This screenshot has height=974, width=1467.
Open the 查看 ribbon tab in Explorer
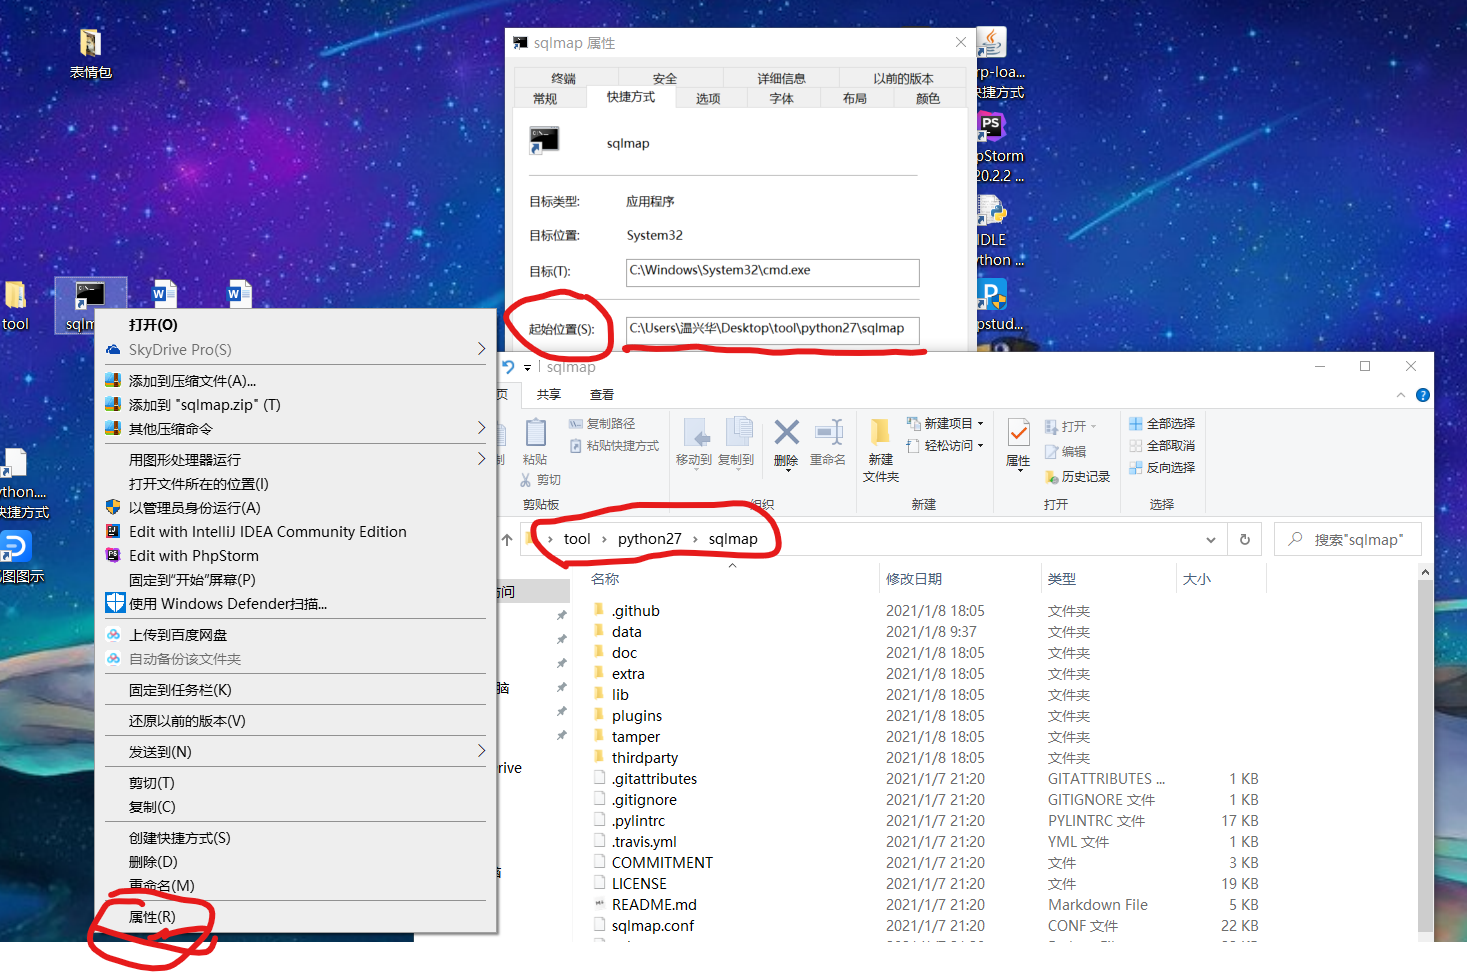click(602, 395)
